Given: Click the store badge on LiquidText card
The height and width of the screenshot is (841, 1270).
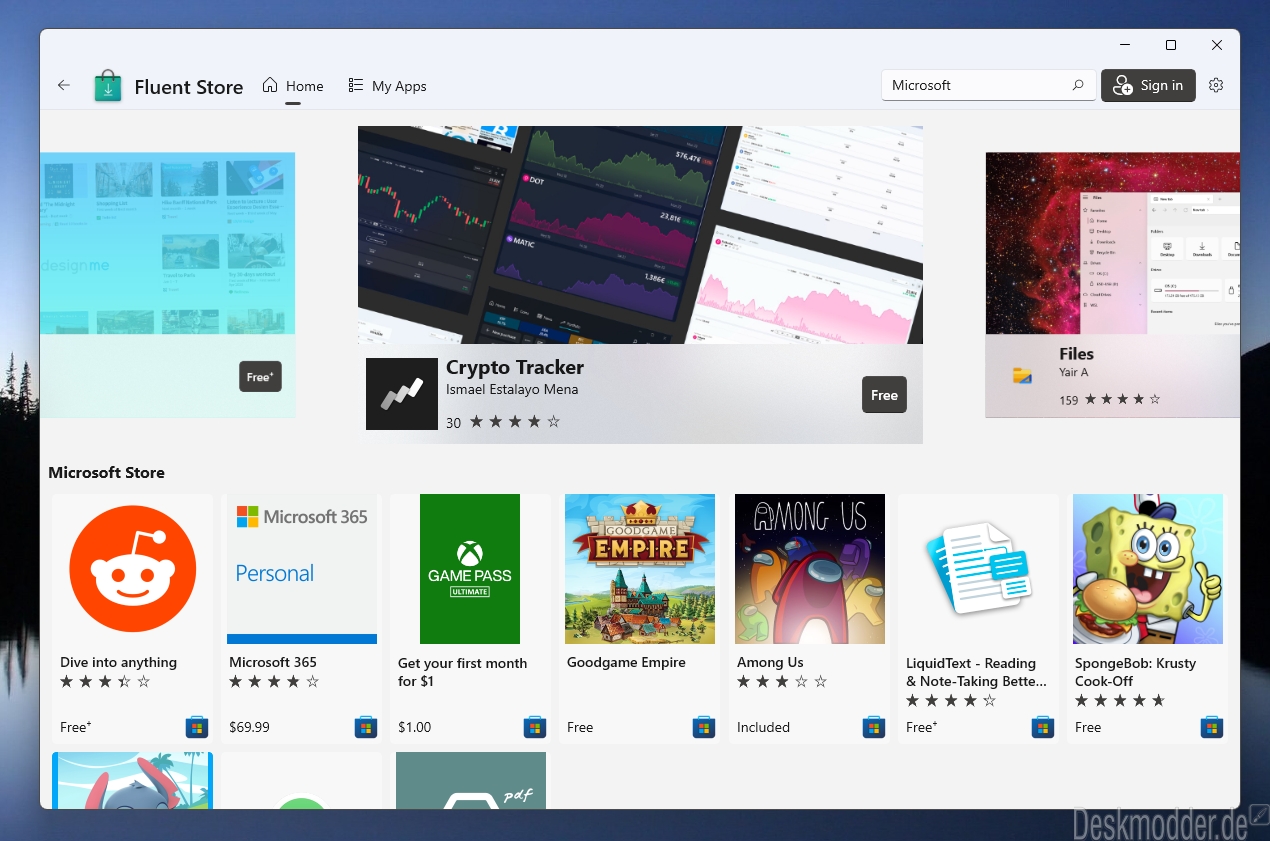Looking at the screenshot, I should 1042,727.
